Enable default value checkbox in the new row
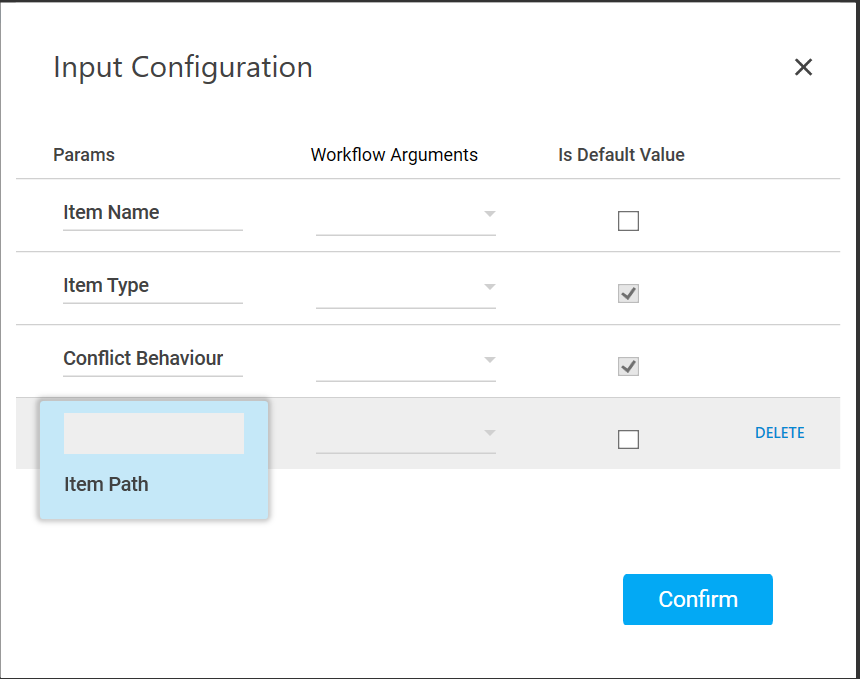Image resolution: width=860 pixels, height=679 pixels. point(628,439)
